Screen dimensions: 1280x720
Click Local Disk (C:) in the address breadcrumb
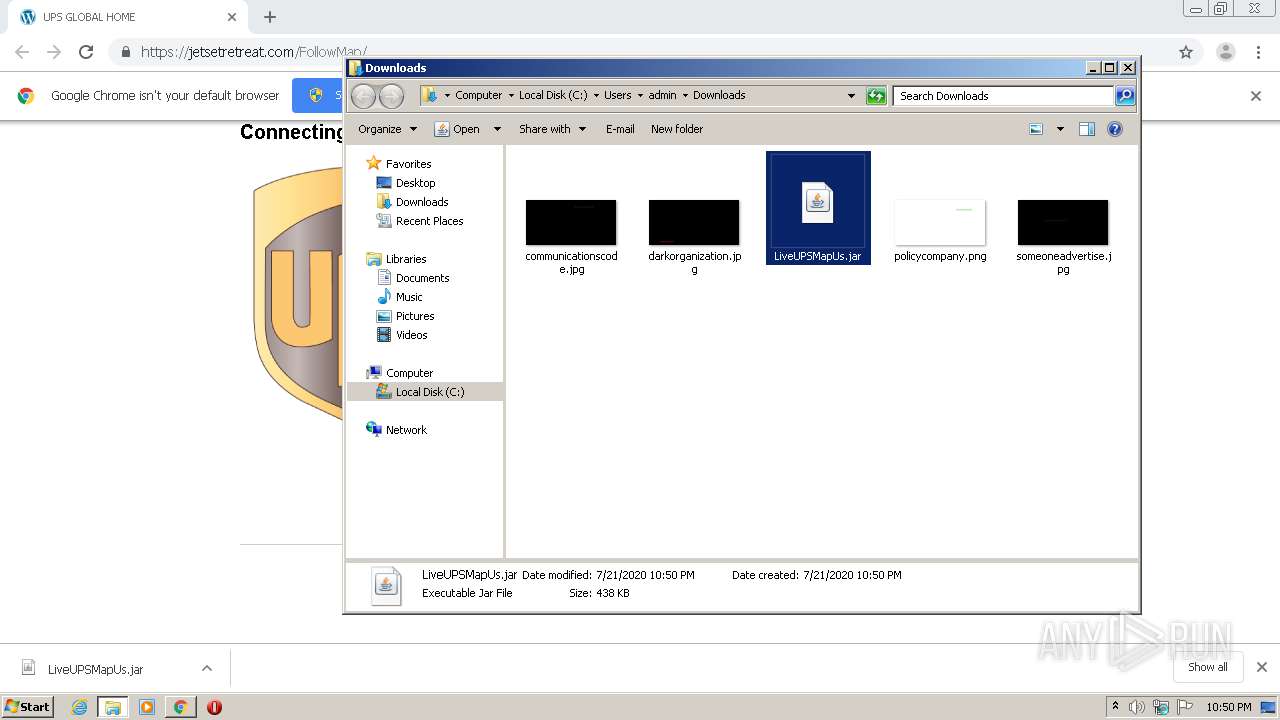(x=553, y=95)
